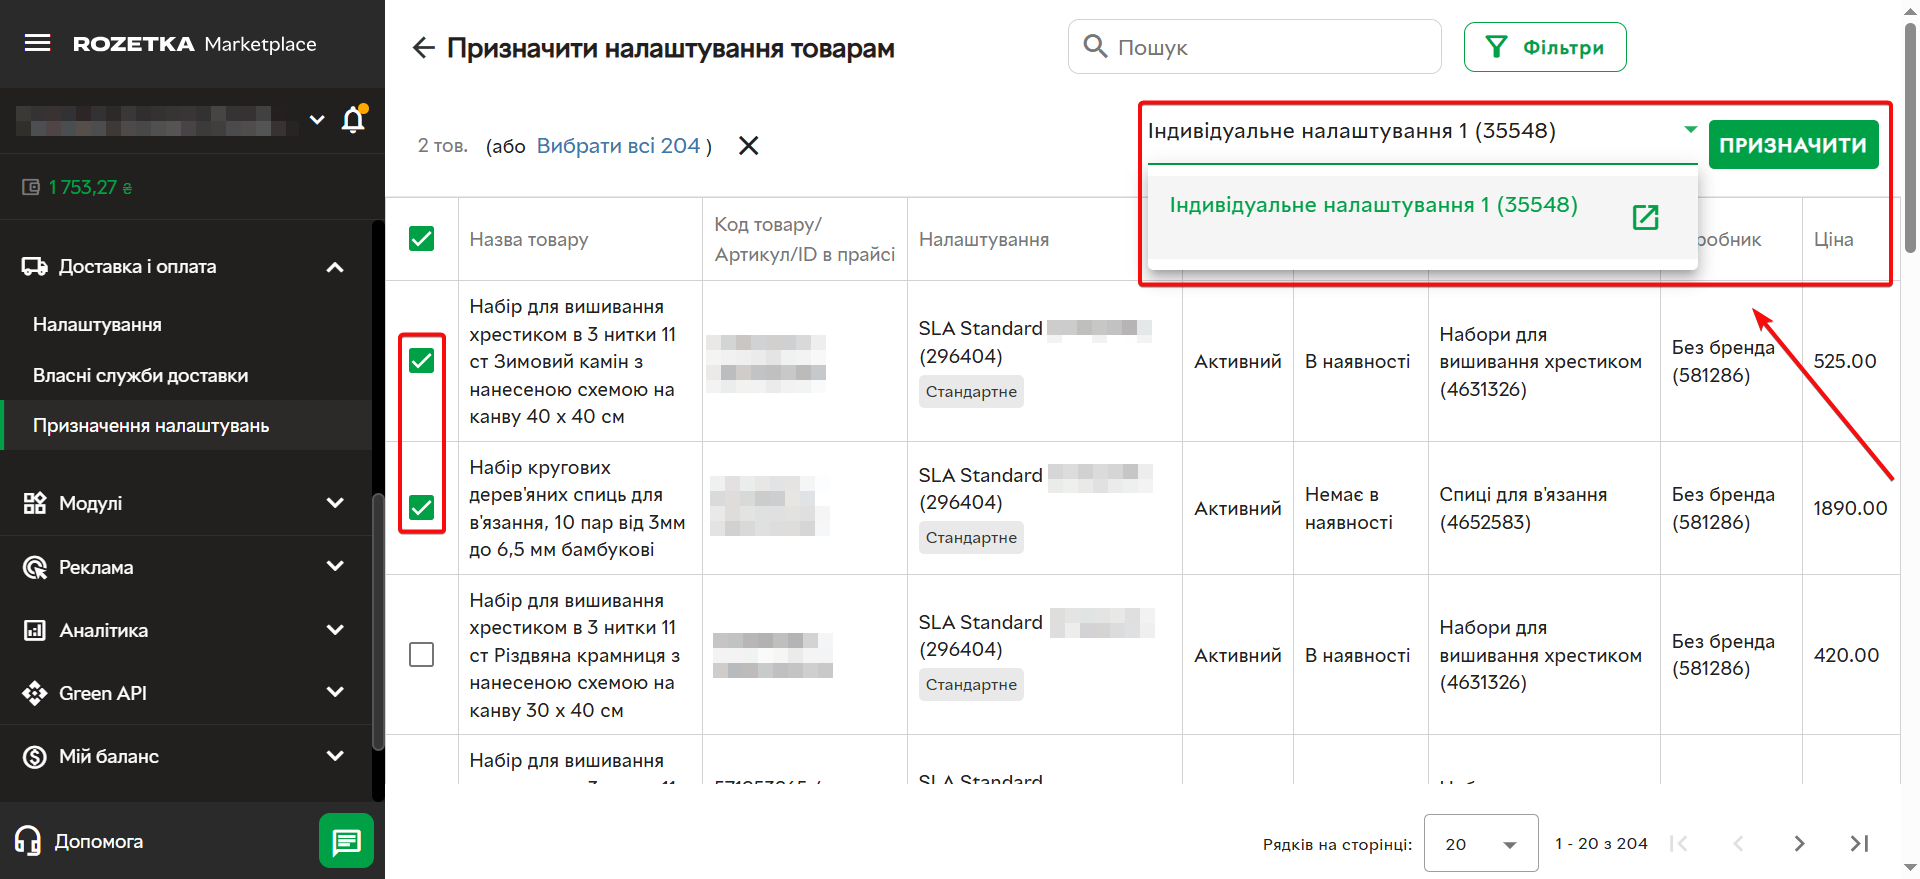Screen dimensions: 1920x879
Task: Open rows per page dropdown
Action: (x=1481, y=843)
